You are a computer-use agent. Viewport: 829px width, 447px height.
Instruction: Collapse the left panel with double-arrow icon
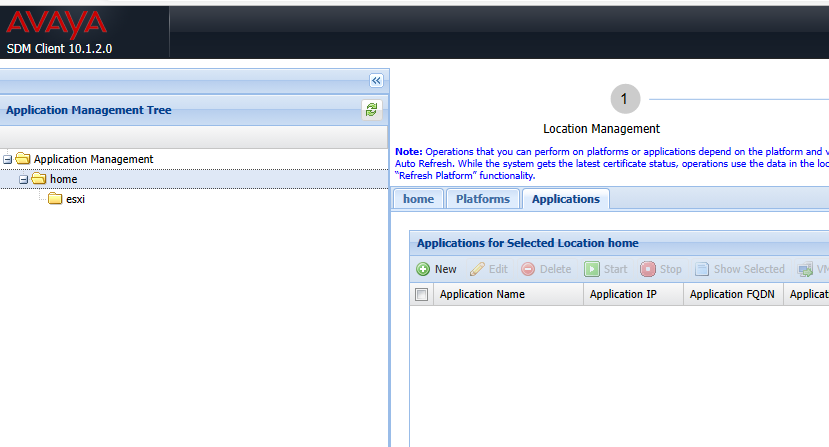coord(376,81)
